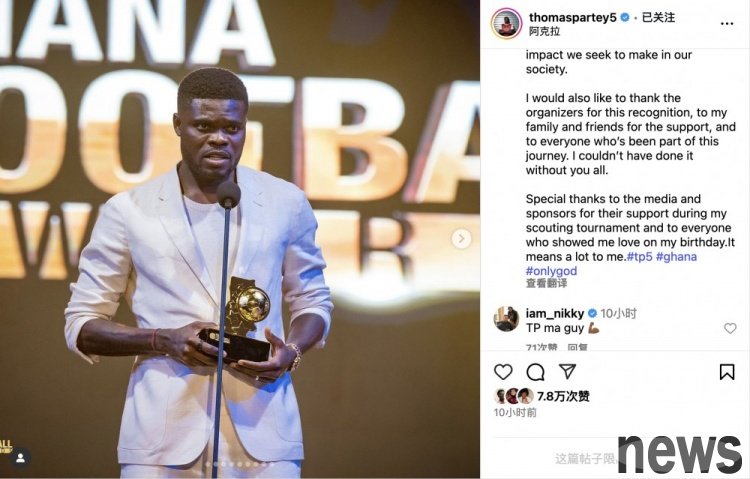Open the three-dot more options menu
This screenshot has height=479, width=750.
pos(727,23)
